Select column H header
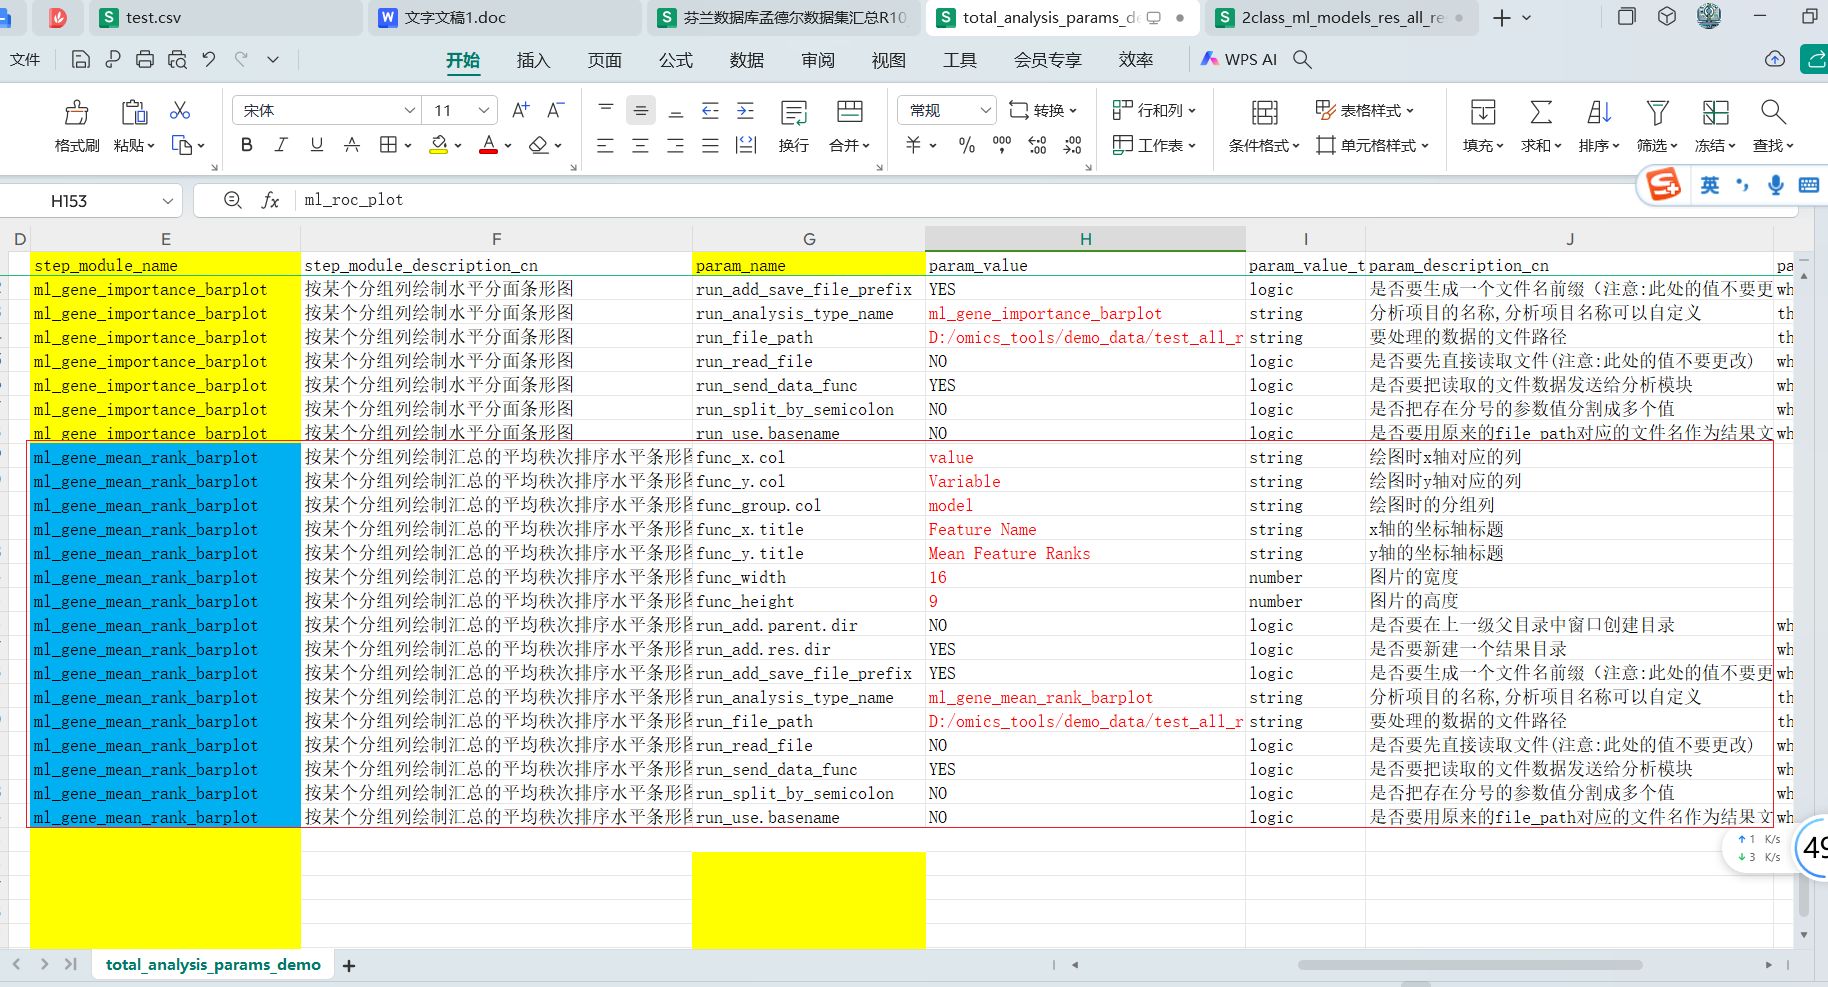Image resolution: width=1828 pixels, height=987 pixels. [1085, 239]
